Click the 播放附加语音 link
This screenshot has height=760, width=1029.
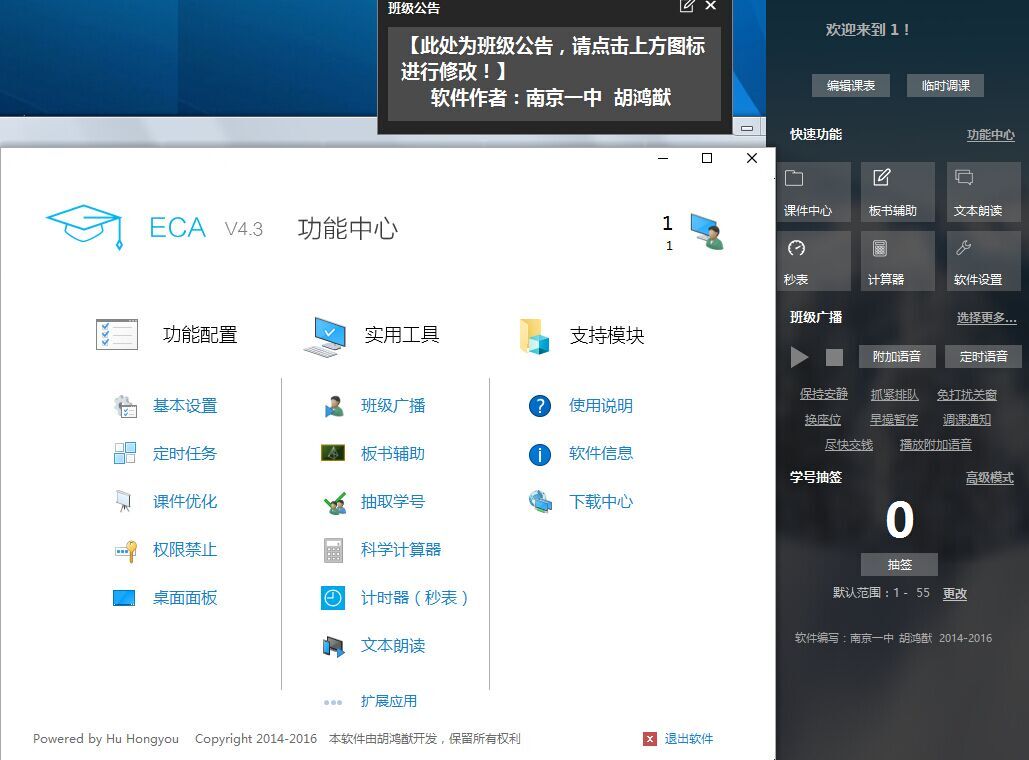point(935,445)
